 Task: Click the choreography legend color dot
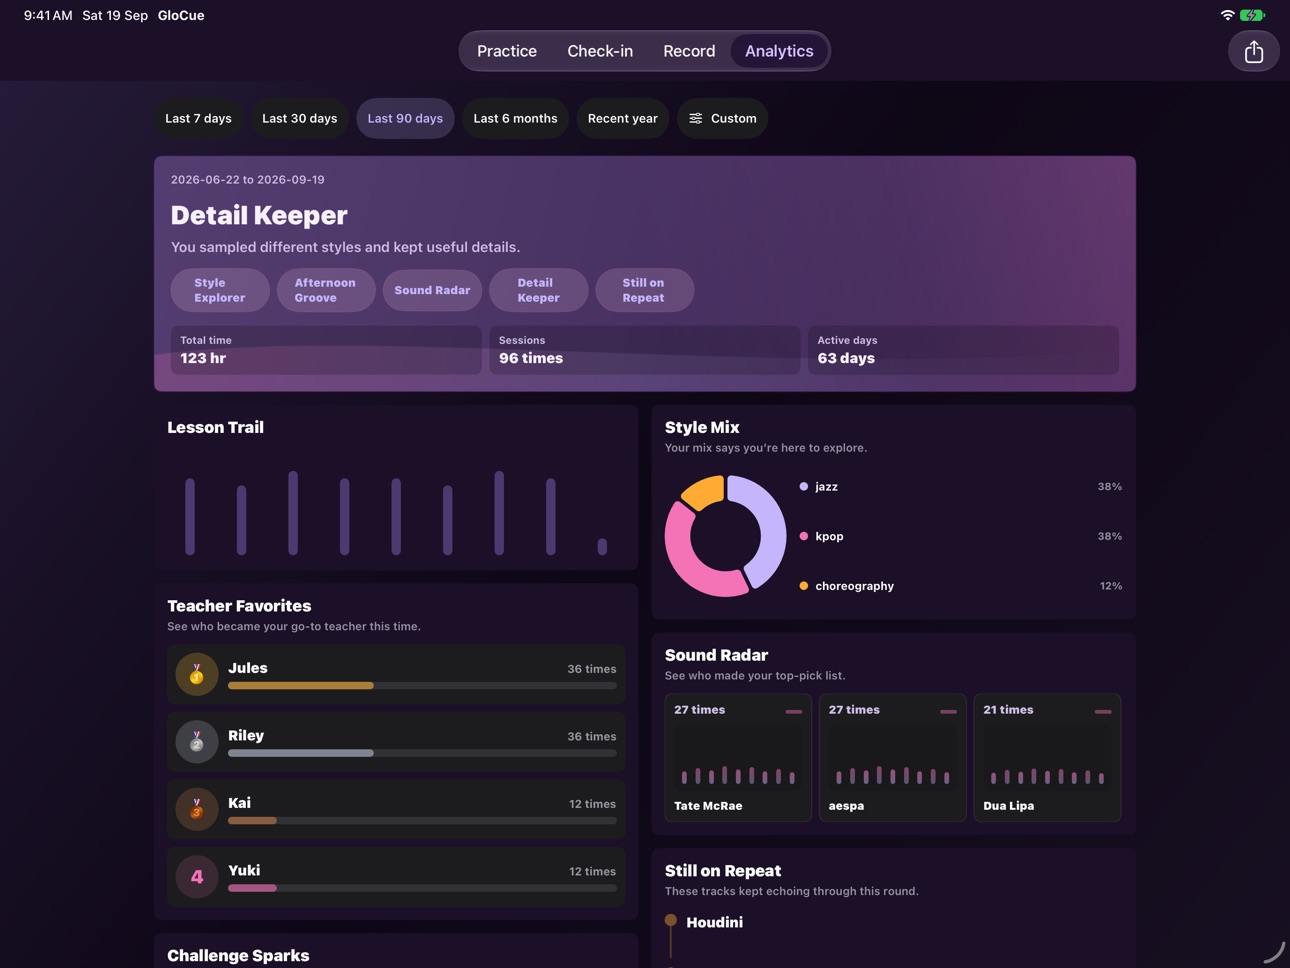pyautogui.click(x=804, y=586)
